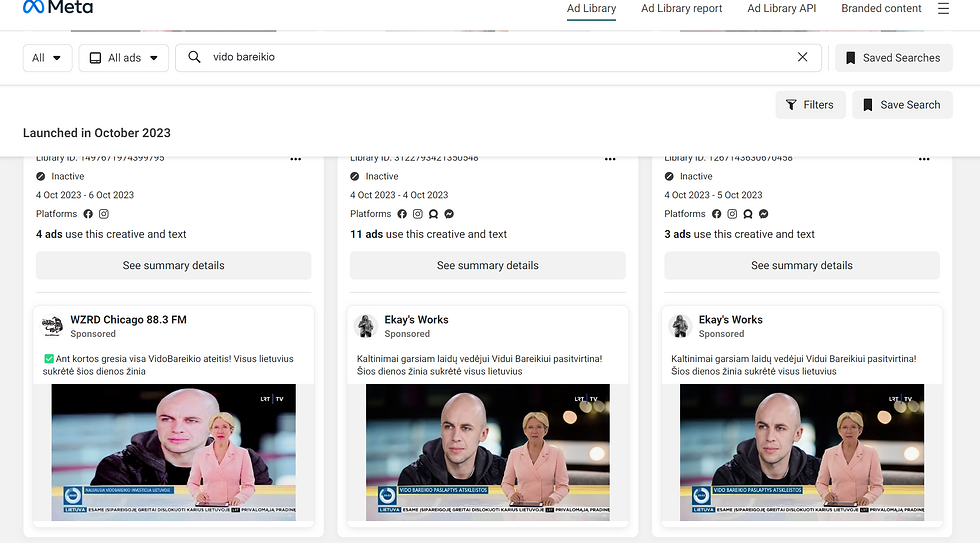
Task: Open Saved Searches
Action: (894, 57)
